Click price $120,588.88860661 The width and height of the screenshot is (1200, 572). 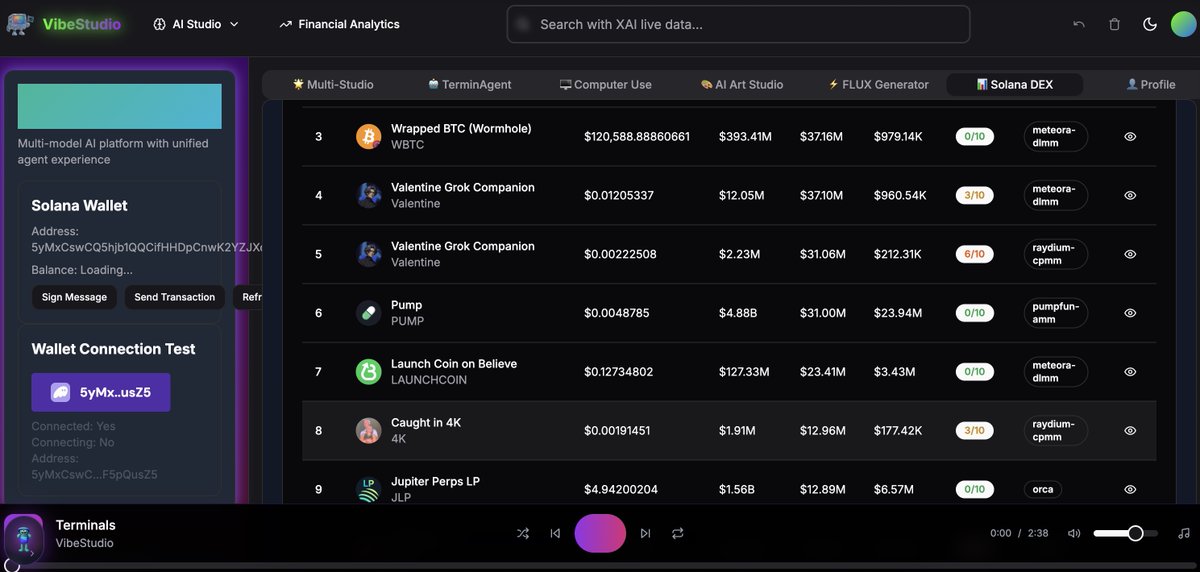[x=637, y=136]
